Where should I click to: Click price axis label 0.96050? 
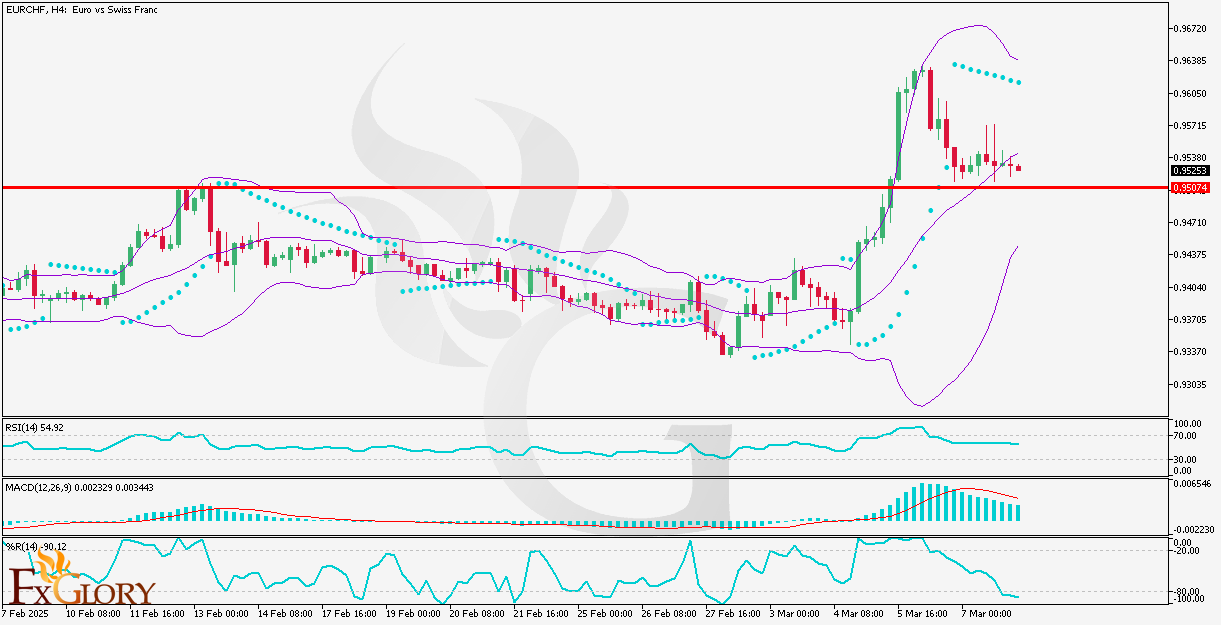tap(1188, 93)
